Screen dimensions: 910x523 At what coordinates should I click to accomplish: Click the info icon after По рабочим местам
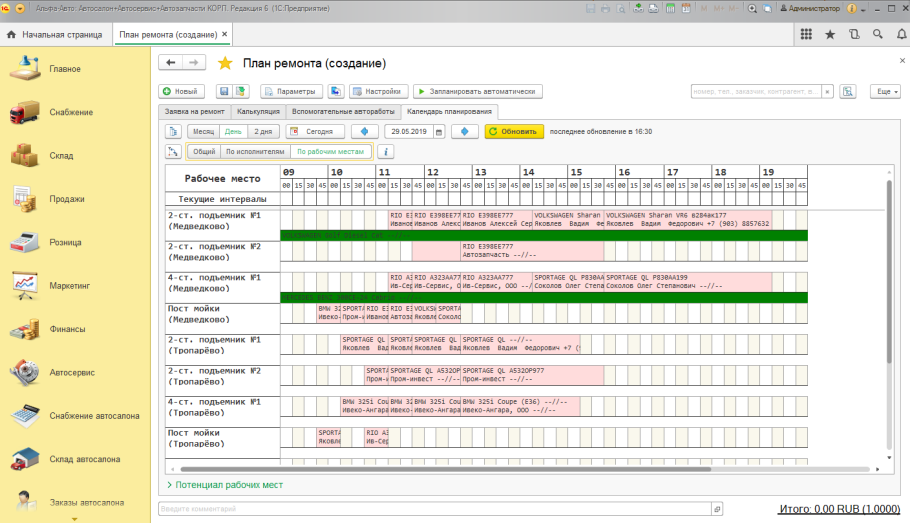[384, 152]
